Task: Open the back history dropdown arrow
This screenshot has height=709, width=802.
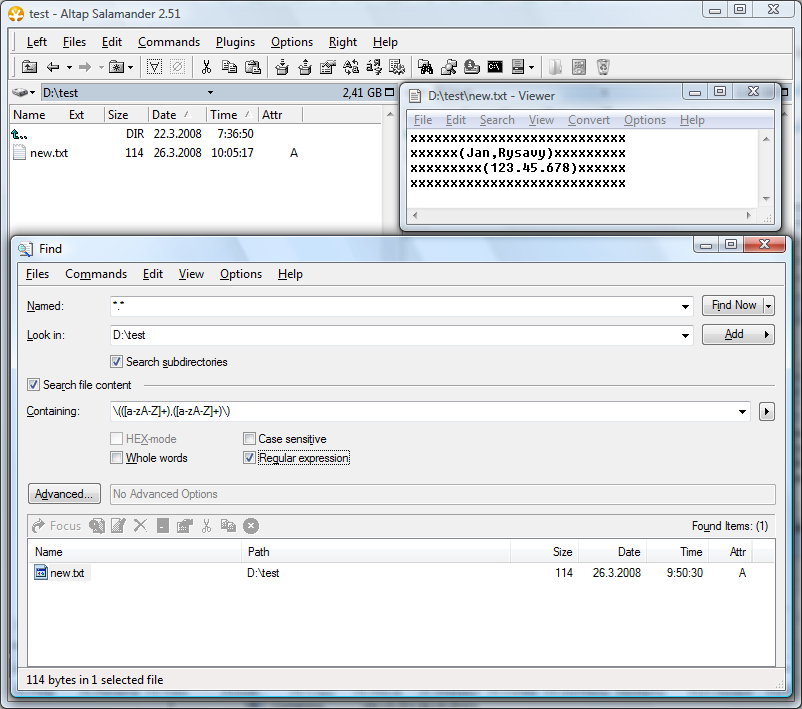Action: pyautogui.click(x=69, y=67)
